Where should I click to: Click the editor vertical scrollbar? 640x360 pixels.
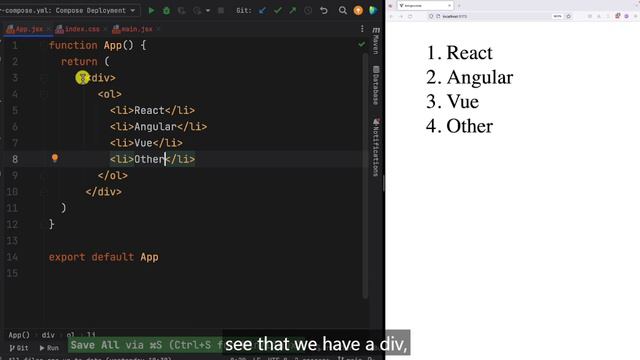[365, 176]
